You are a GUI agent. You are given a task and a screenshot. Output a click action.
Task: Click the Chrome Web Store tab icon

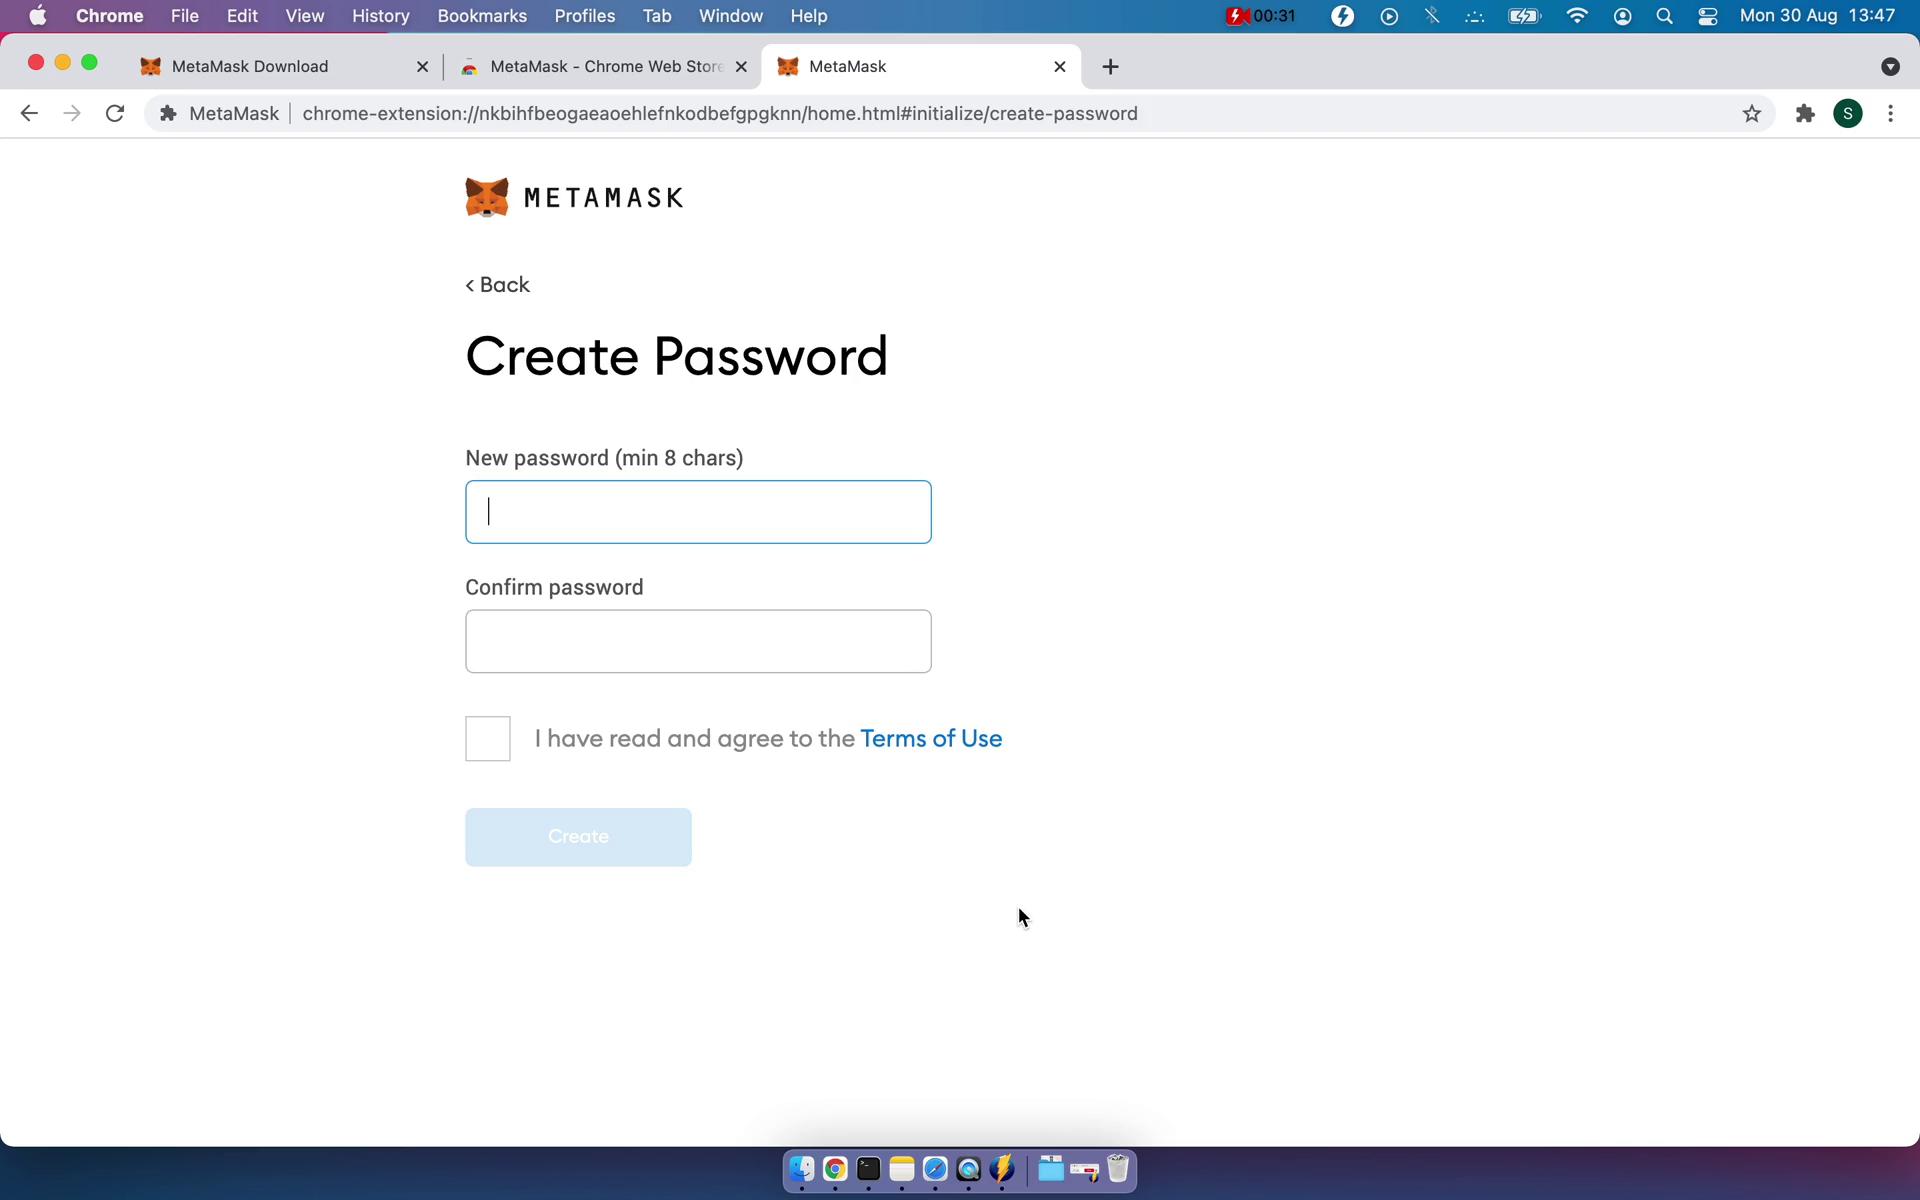[470, 65]
